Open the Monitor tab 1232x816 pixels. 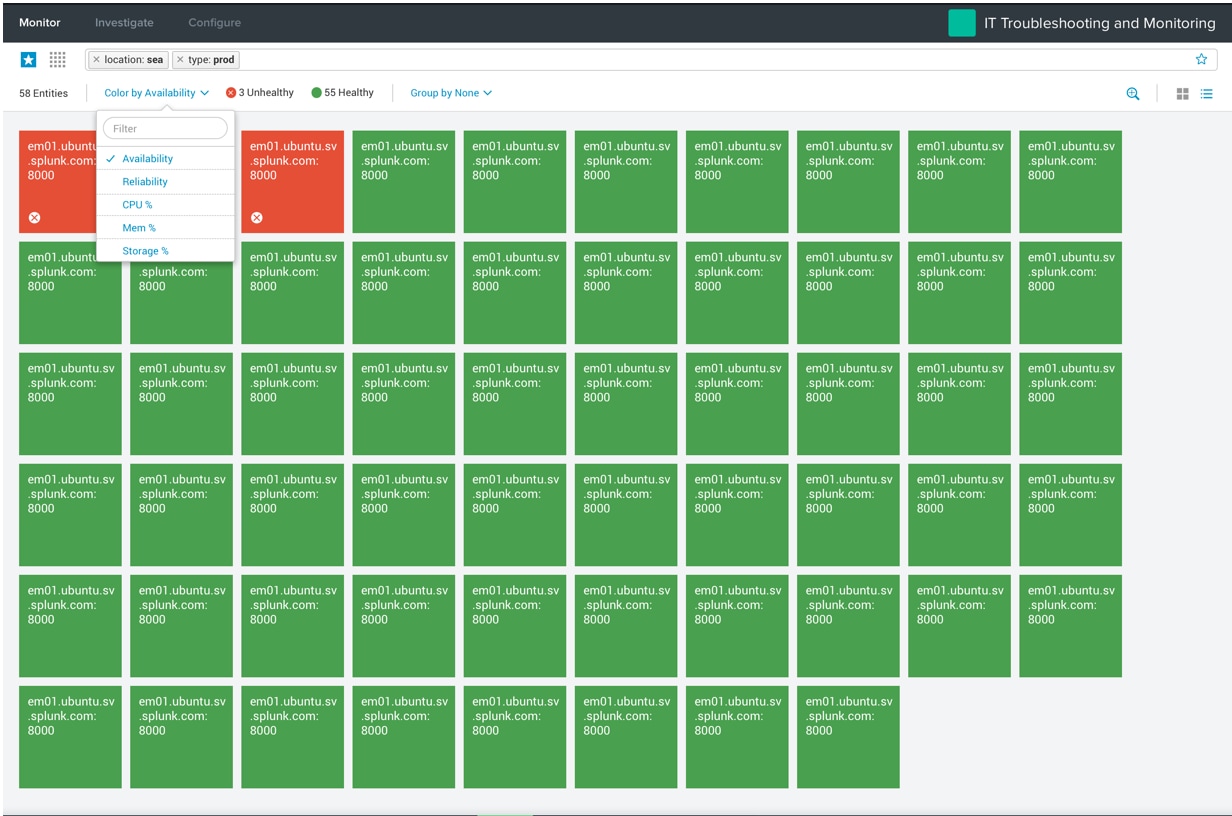40,22
